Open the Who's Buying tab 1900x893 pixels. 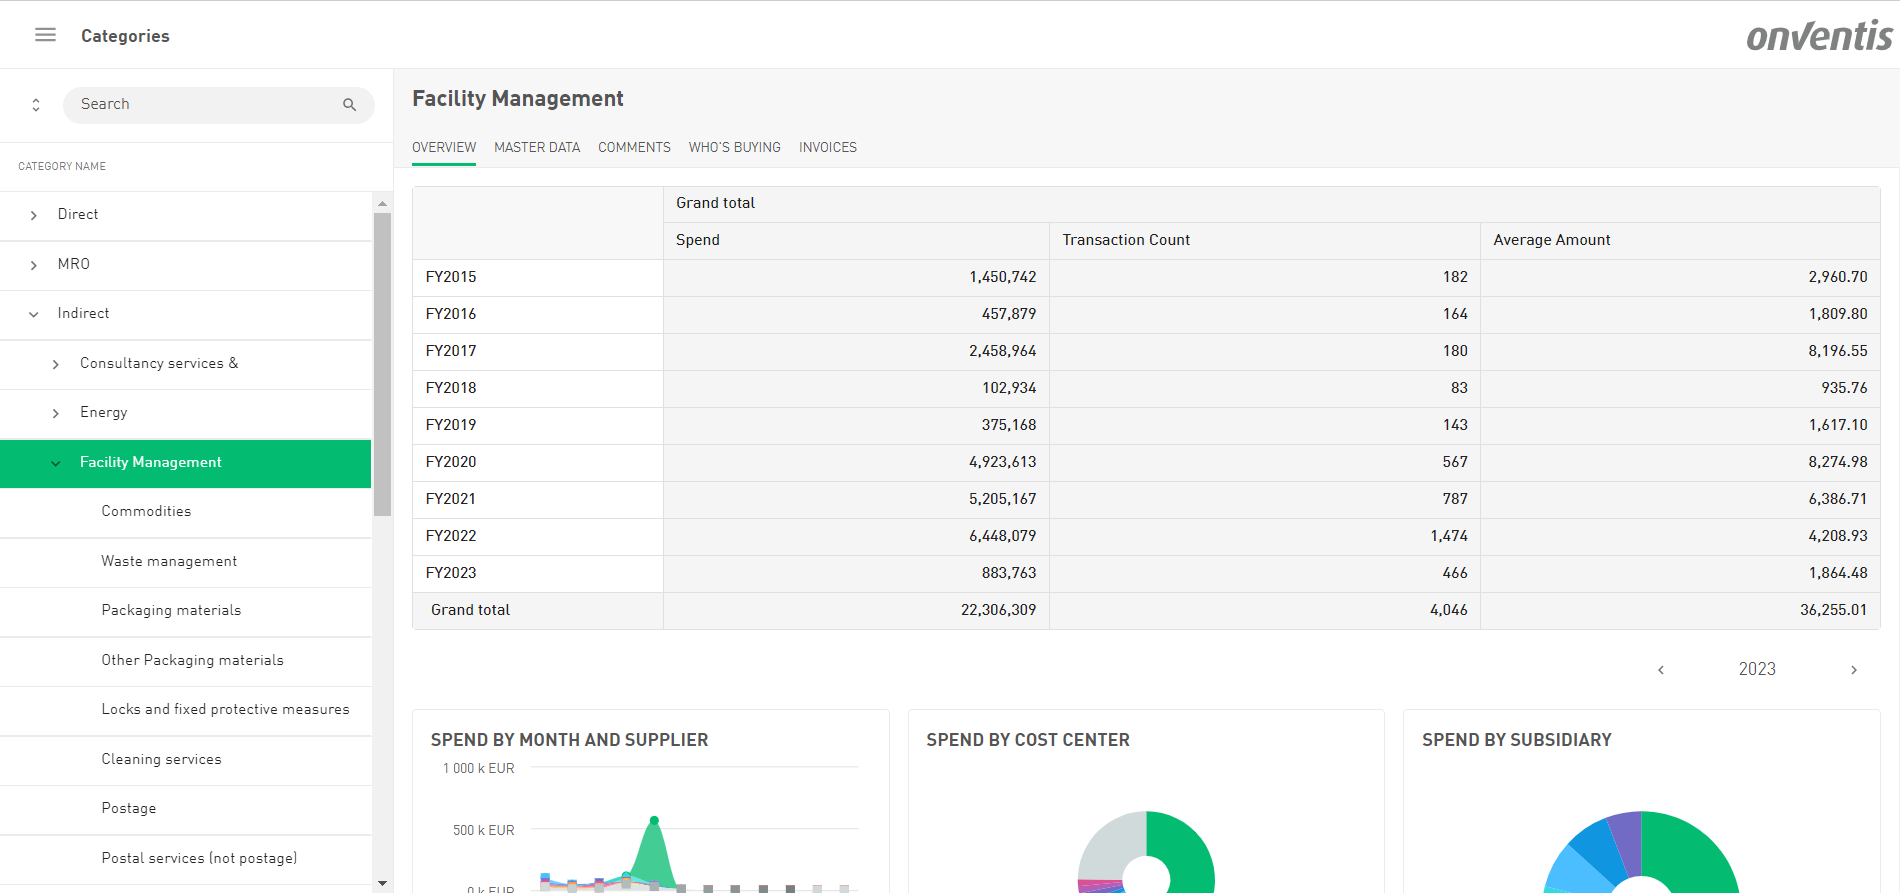click(x=734, y=147)
